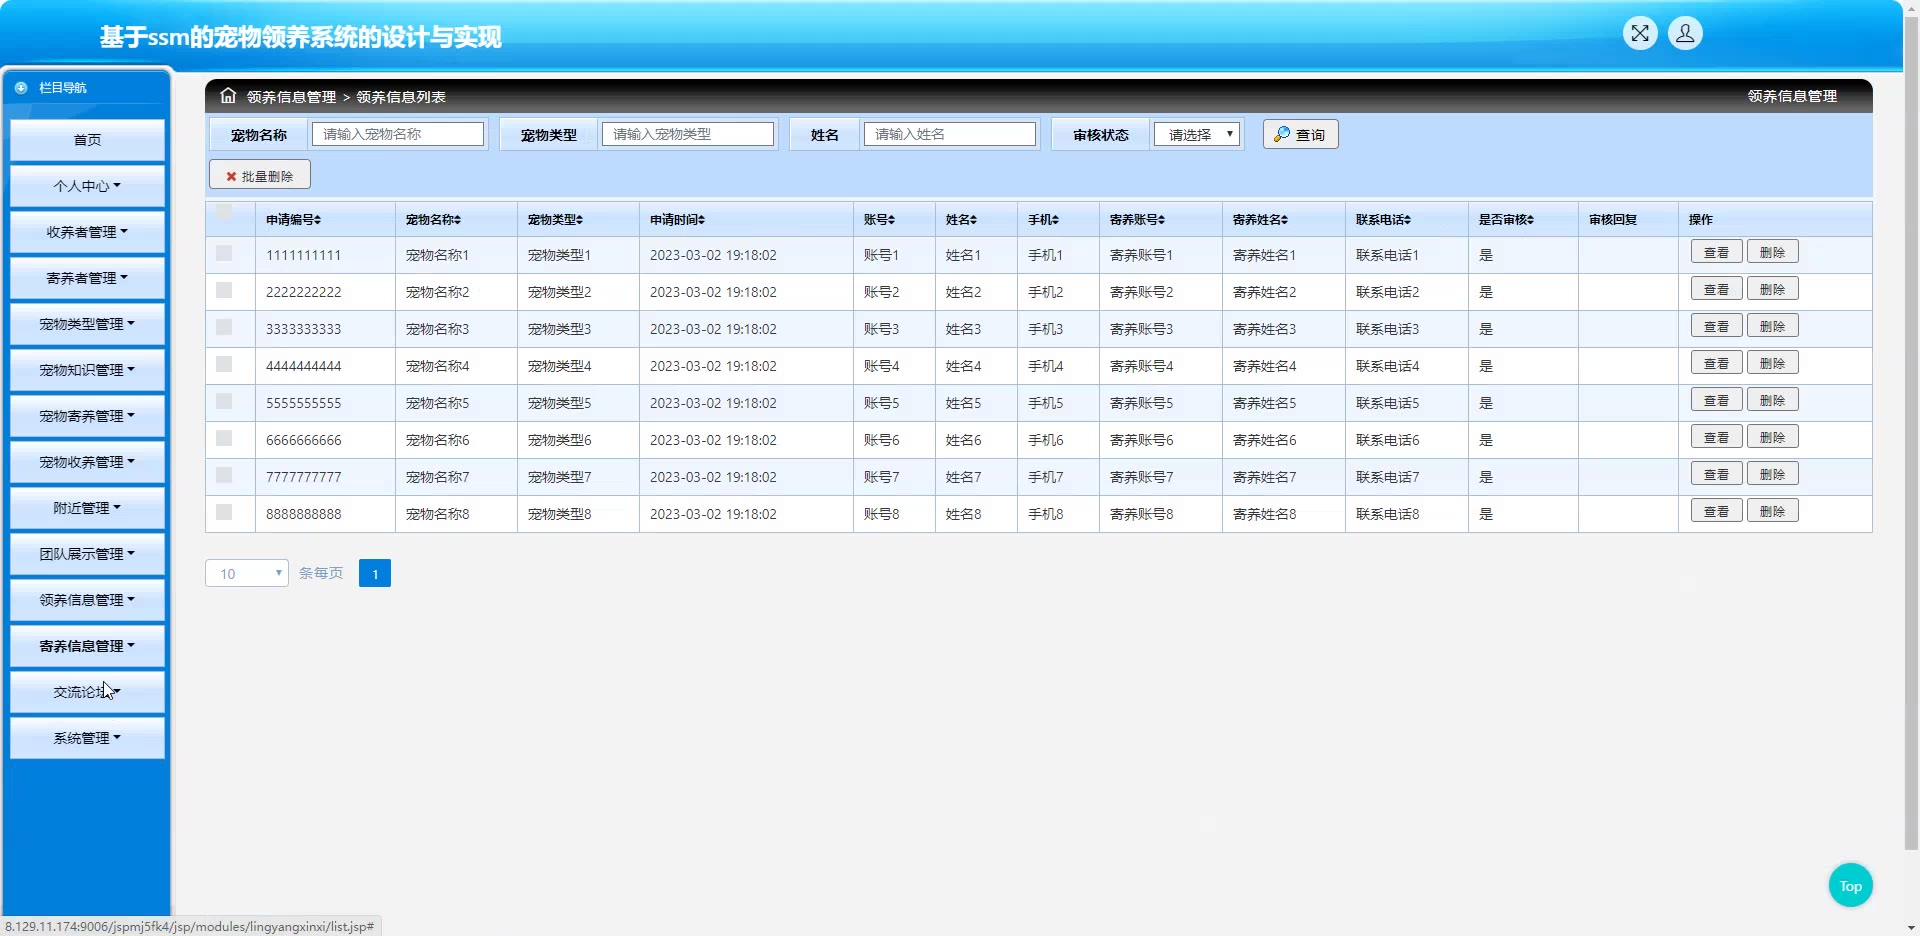This screenshot has width=1920, height=936.
Task: Delete the row with 申请编号 8888888888
Action: tap(1772, 511)
